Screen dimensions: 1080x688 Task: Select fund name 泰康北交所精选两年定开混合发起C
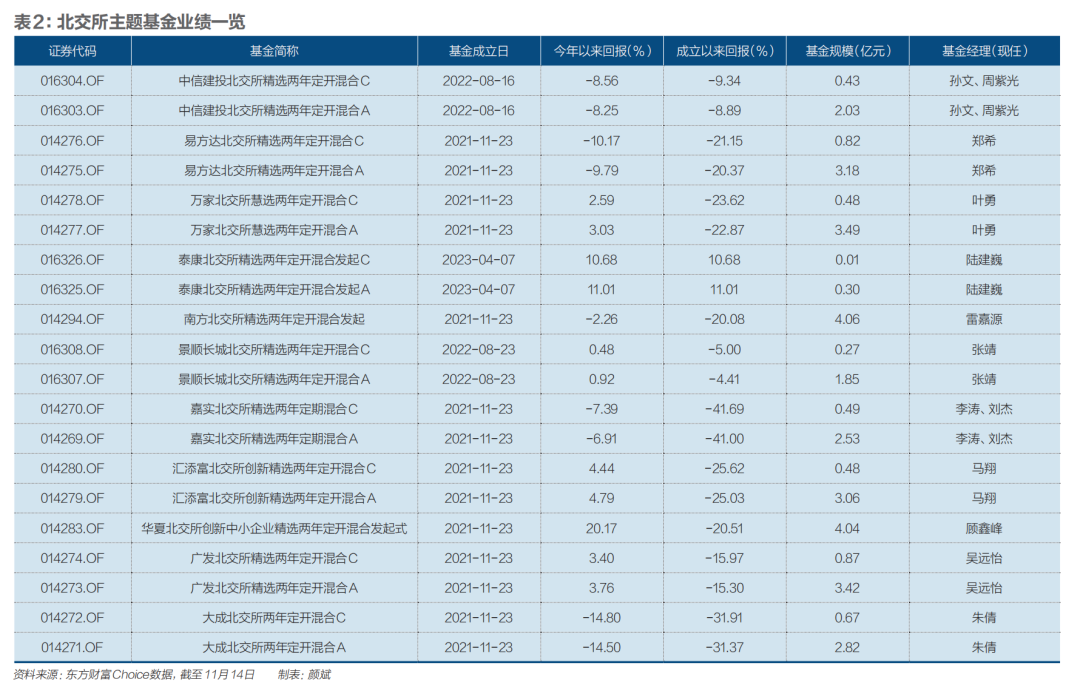[274, 260]
